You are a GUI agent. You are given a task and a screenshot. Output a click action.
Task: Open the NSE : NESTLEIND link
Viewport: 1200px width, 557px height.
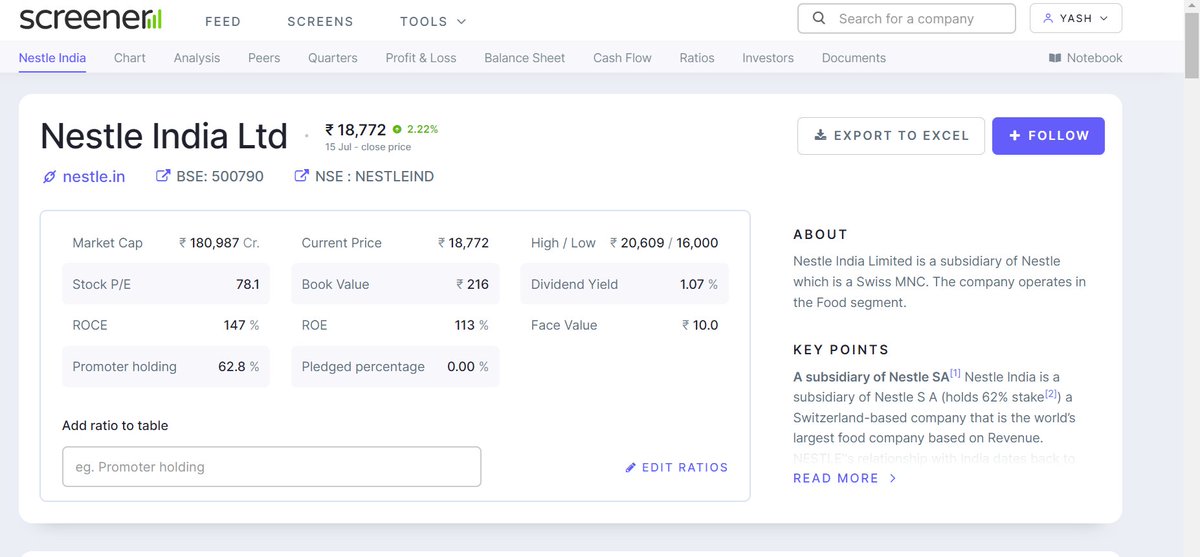[x=375, y=177]
